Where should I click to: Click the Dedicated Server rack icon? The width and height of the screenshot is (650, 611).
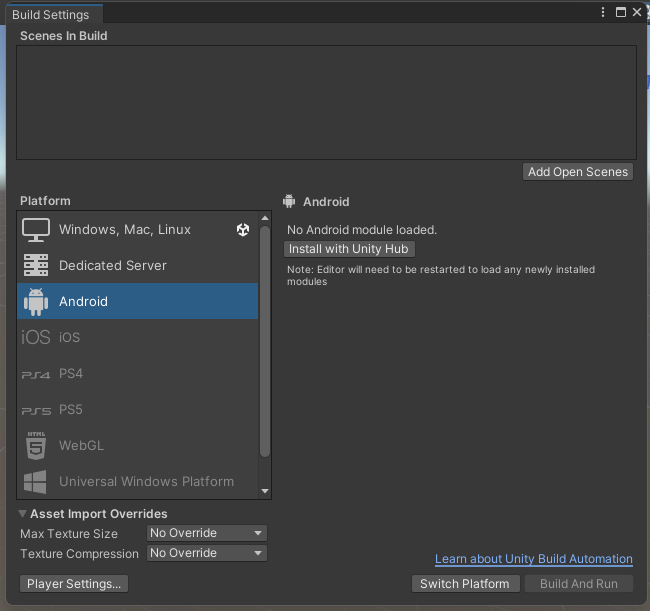(x=36, y=265)
